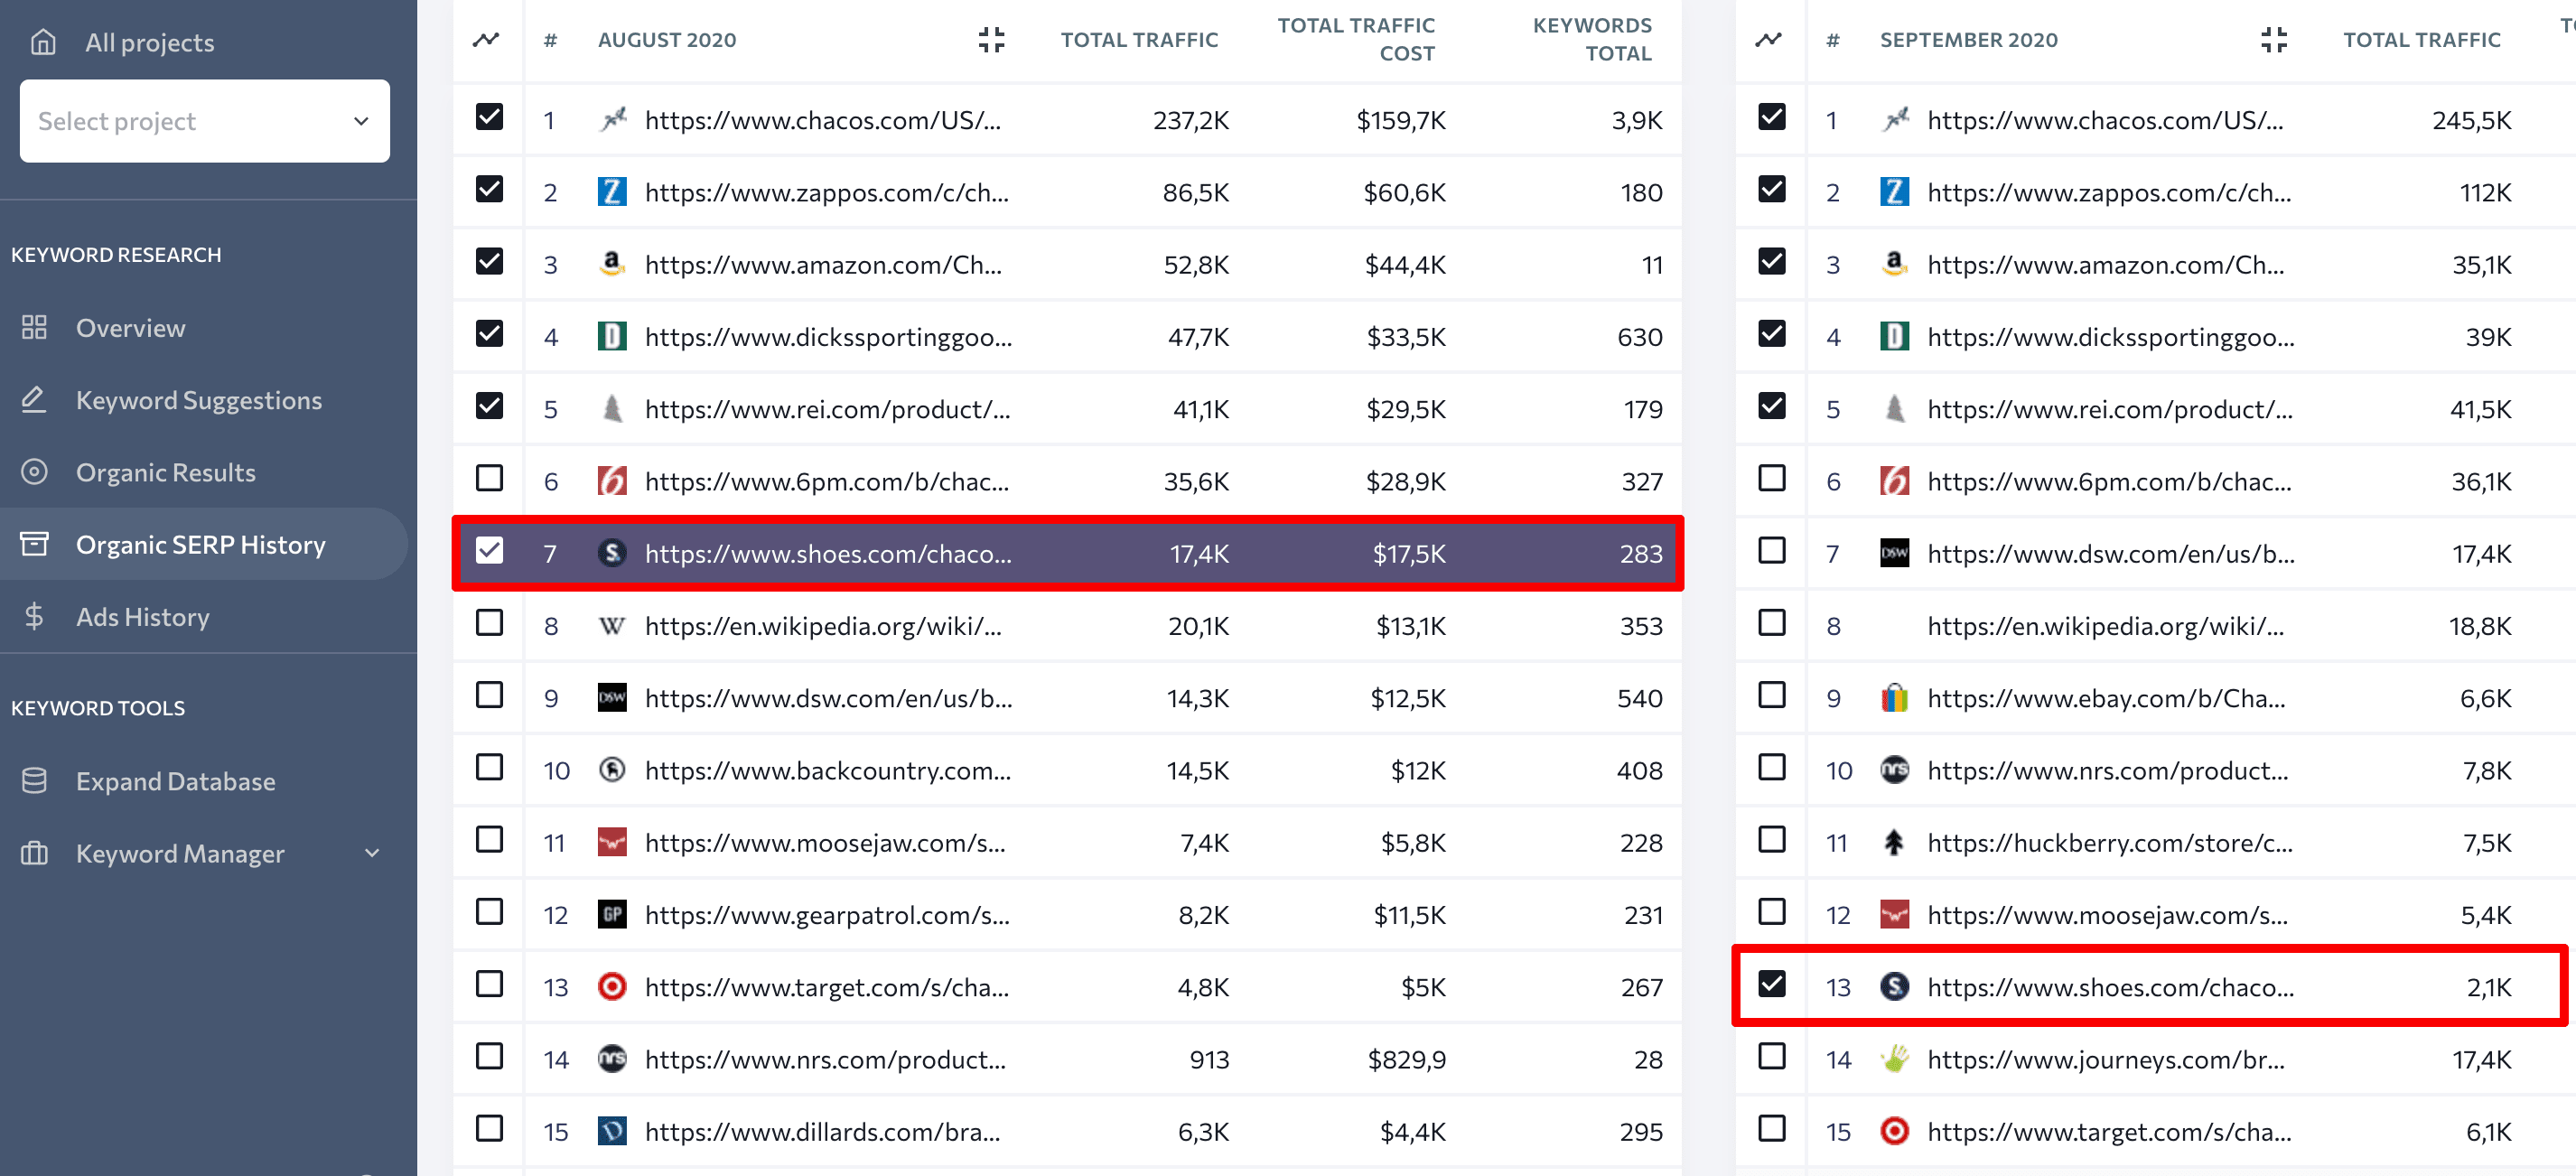
Task: Click eBay favicon in September row 9
Action: pyautogui.click(x=1894, y=697)
